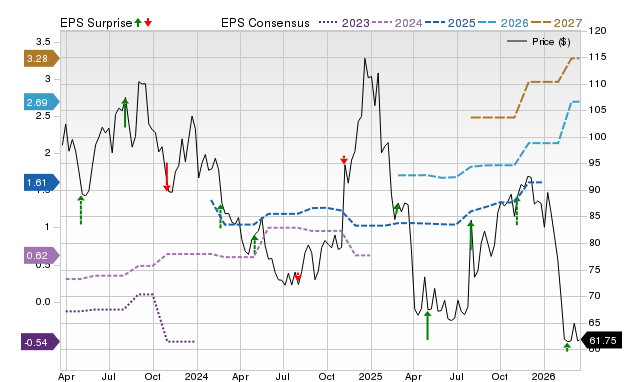
Task: Click the 70 price axis label
Action: pos(595,295)
